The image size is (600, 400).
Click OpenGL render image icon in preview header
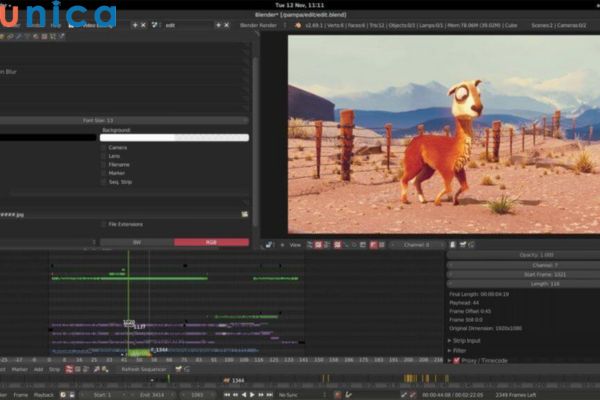click(463, 245)
